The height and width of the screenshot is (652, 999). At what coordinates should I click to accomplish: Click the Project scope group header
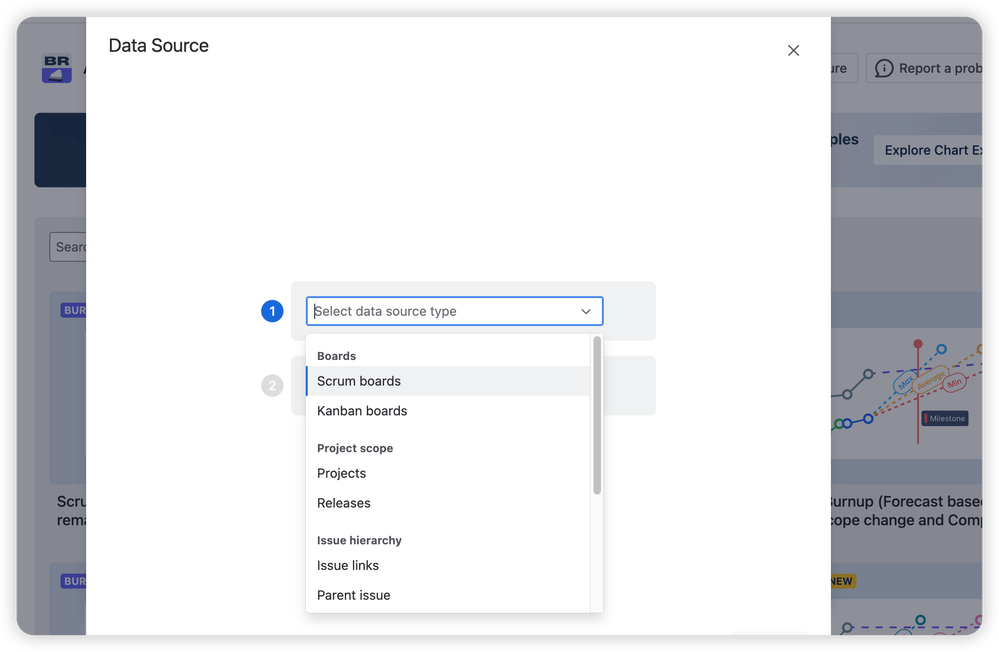(x=355, y=449)
